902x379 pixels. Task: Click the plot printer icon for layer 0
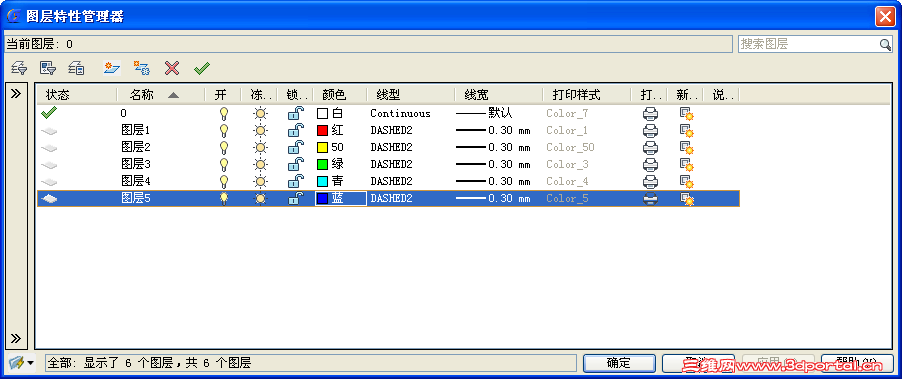click(650, 114)
